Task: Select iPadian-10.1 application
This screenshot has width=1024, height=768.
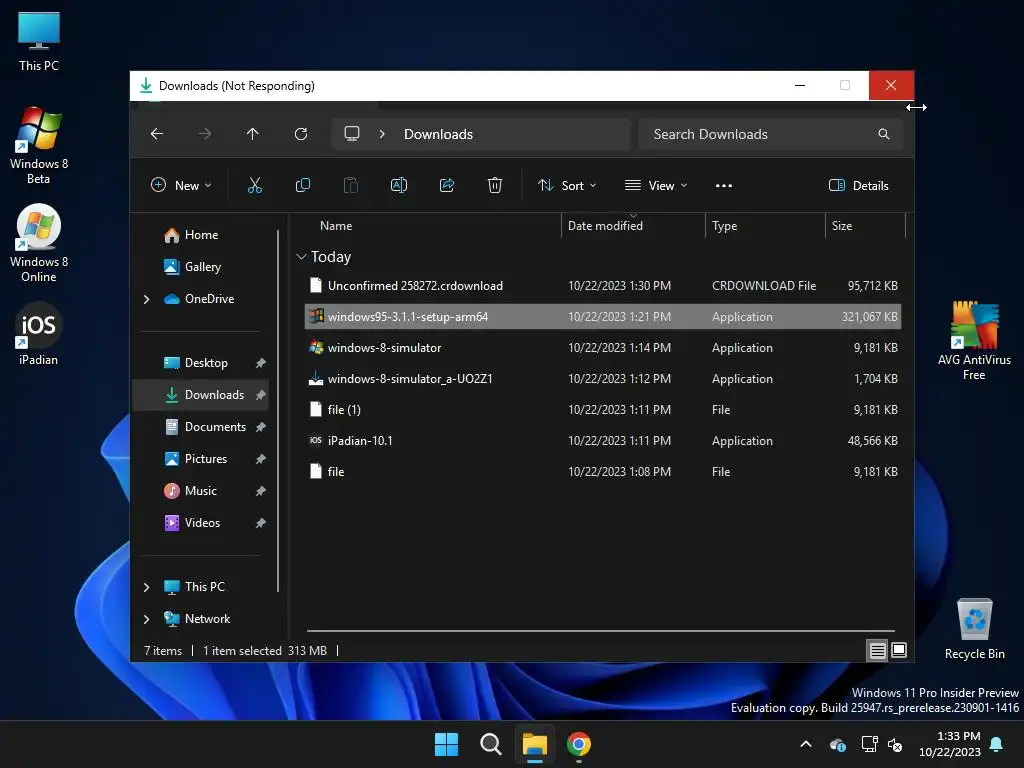Action: pos(603,441)
